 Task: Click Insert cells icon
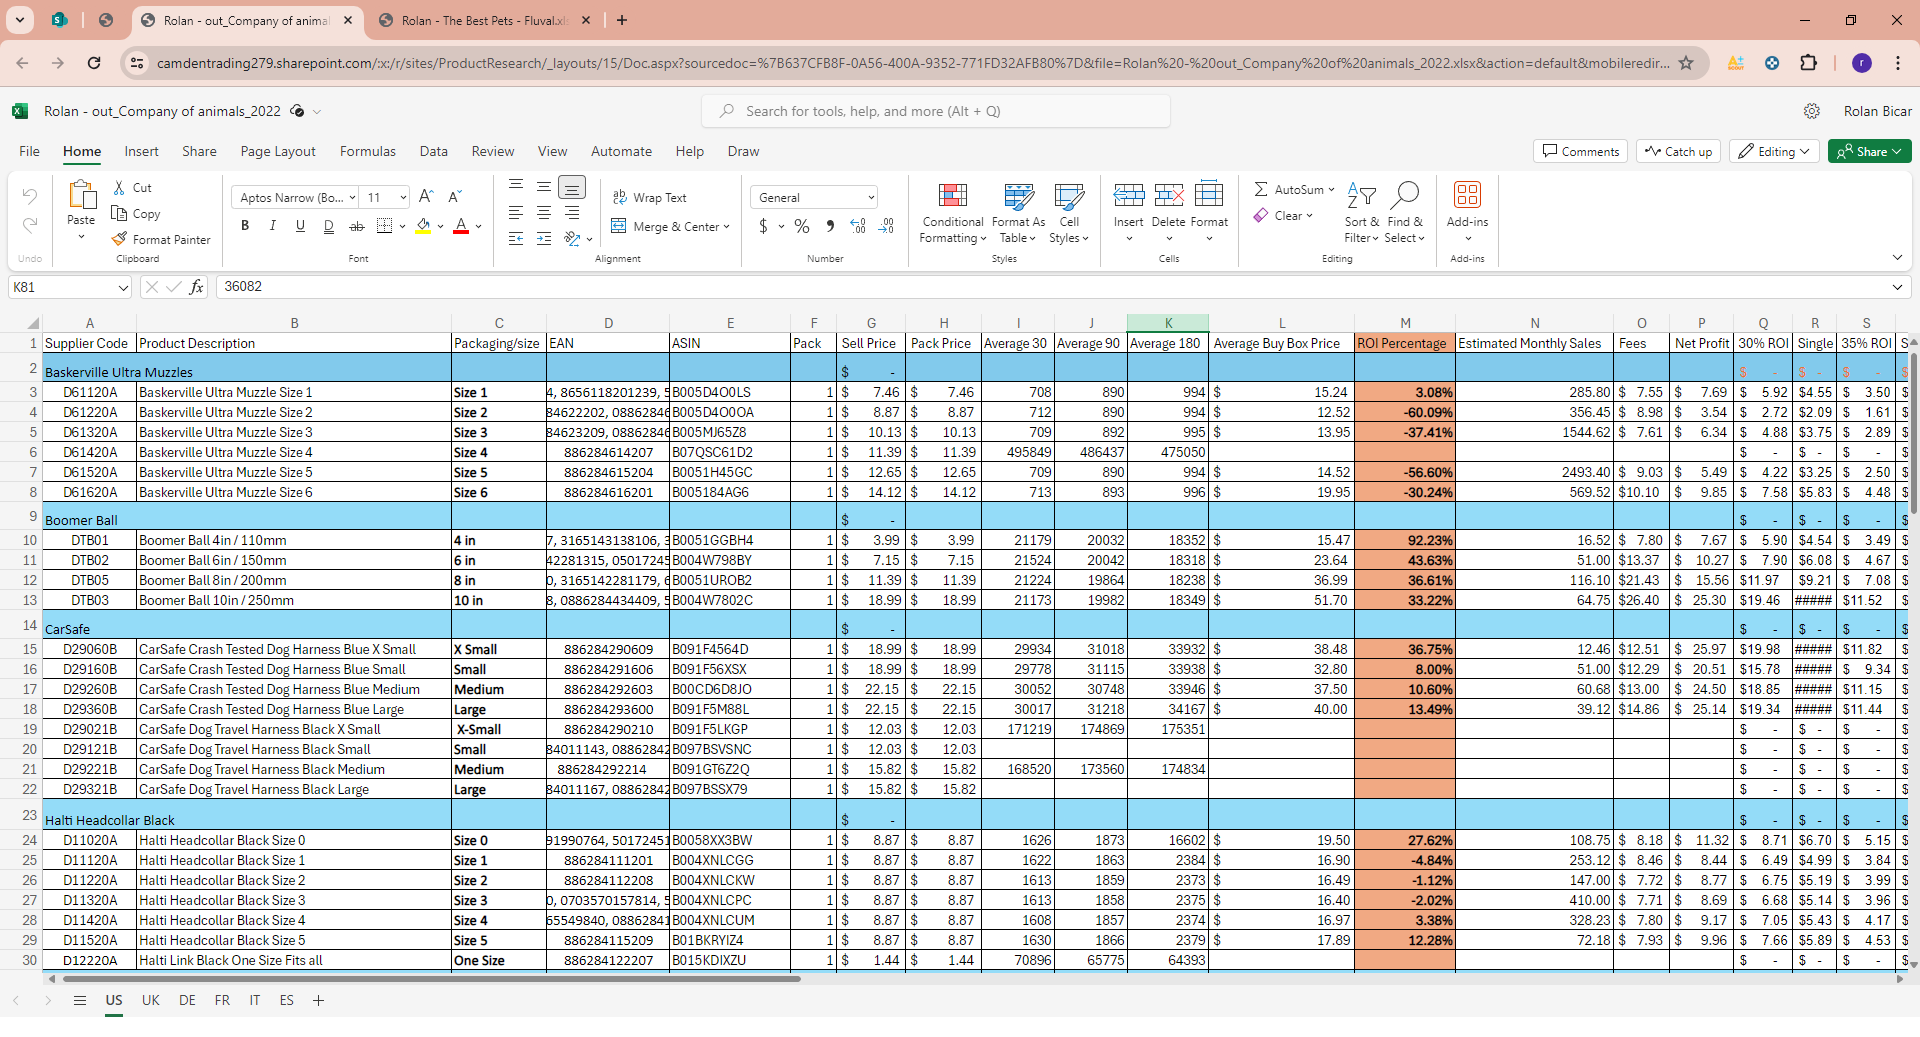coord(1129,194)
